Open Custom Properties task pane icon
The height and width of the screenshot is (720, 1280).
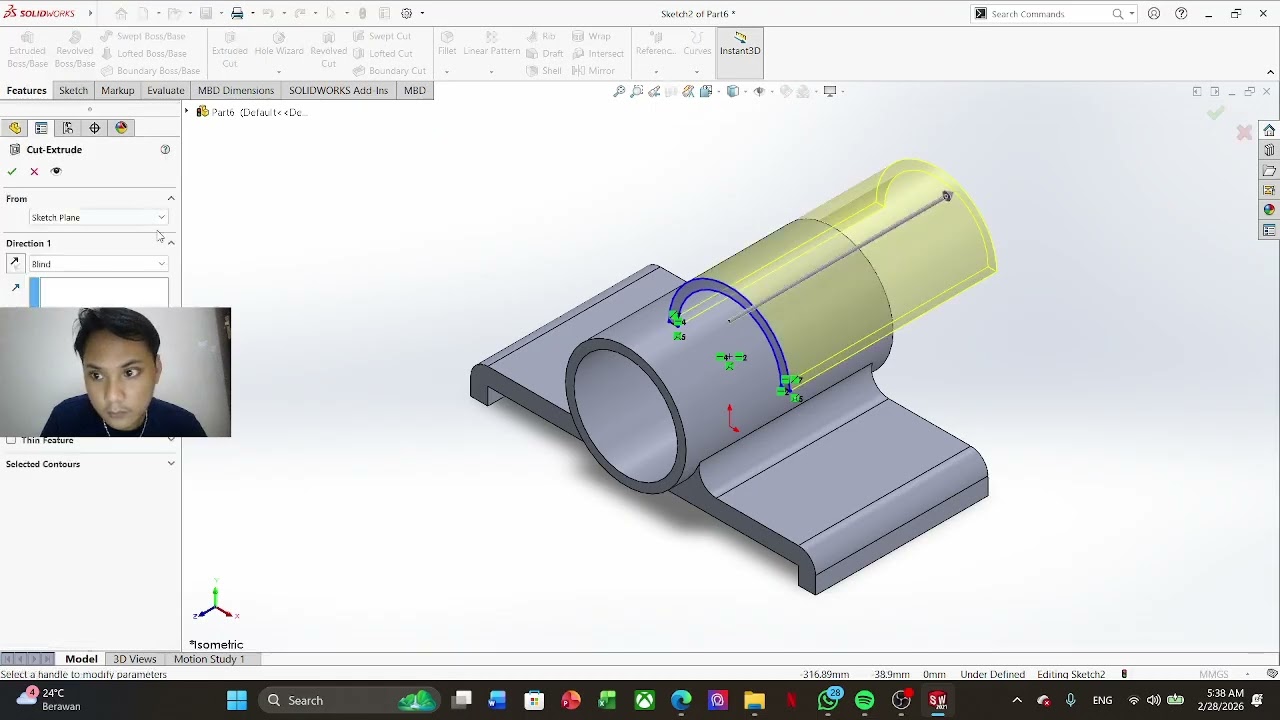click(1269, 231)
